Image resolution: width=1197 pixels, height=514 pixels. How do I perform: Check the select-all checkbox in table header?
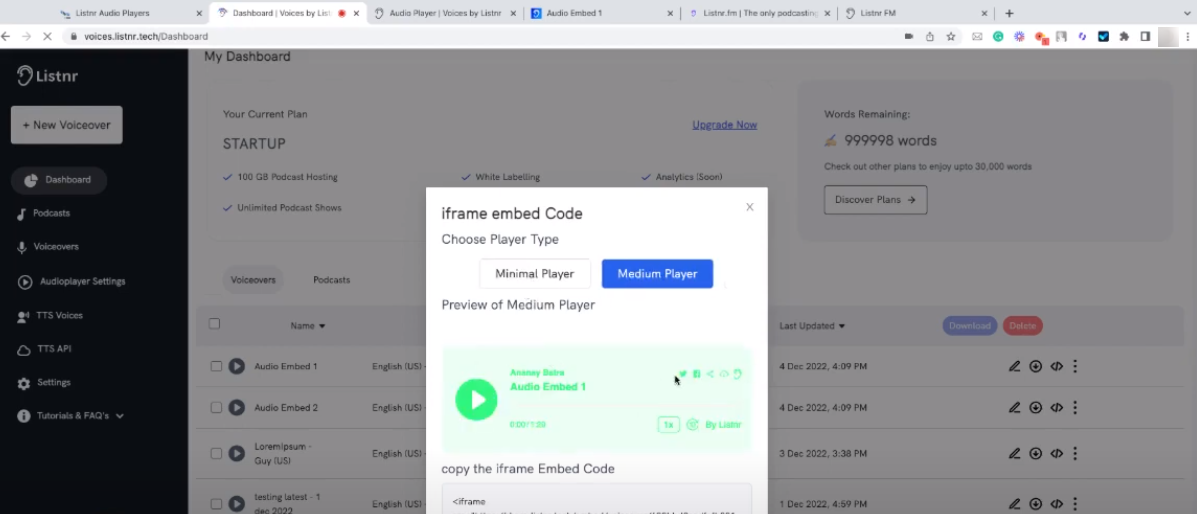pos(214,324)
